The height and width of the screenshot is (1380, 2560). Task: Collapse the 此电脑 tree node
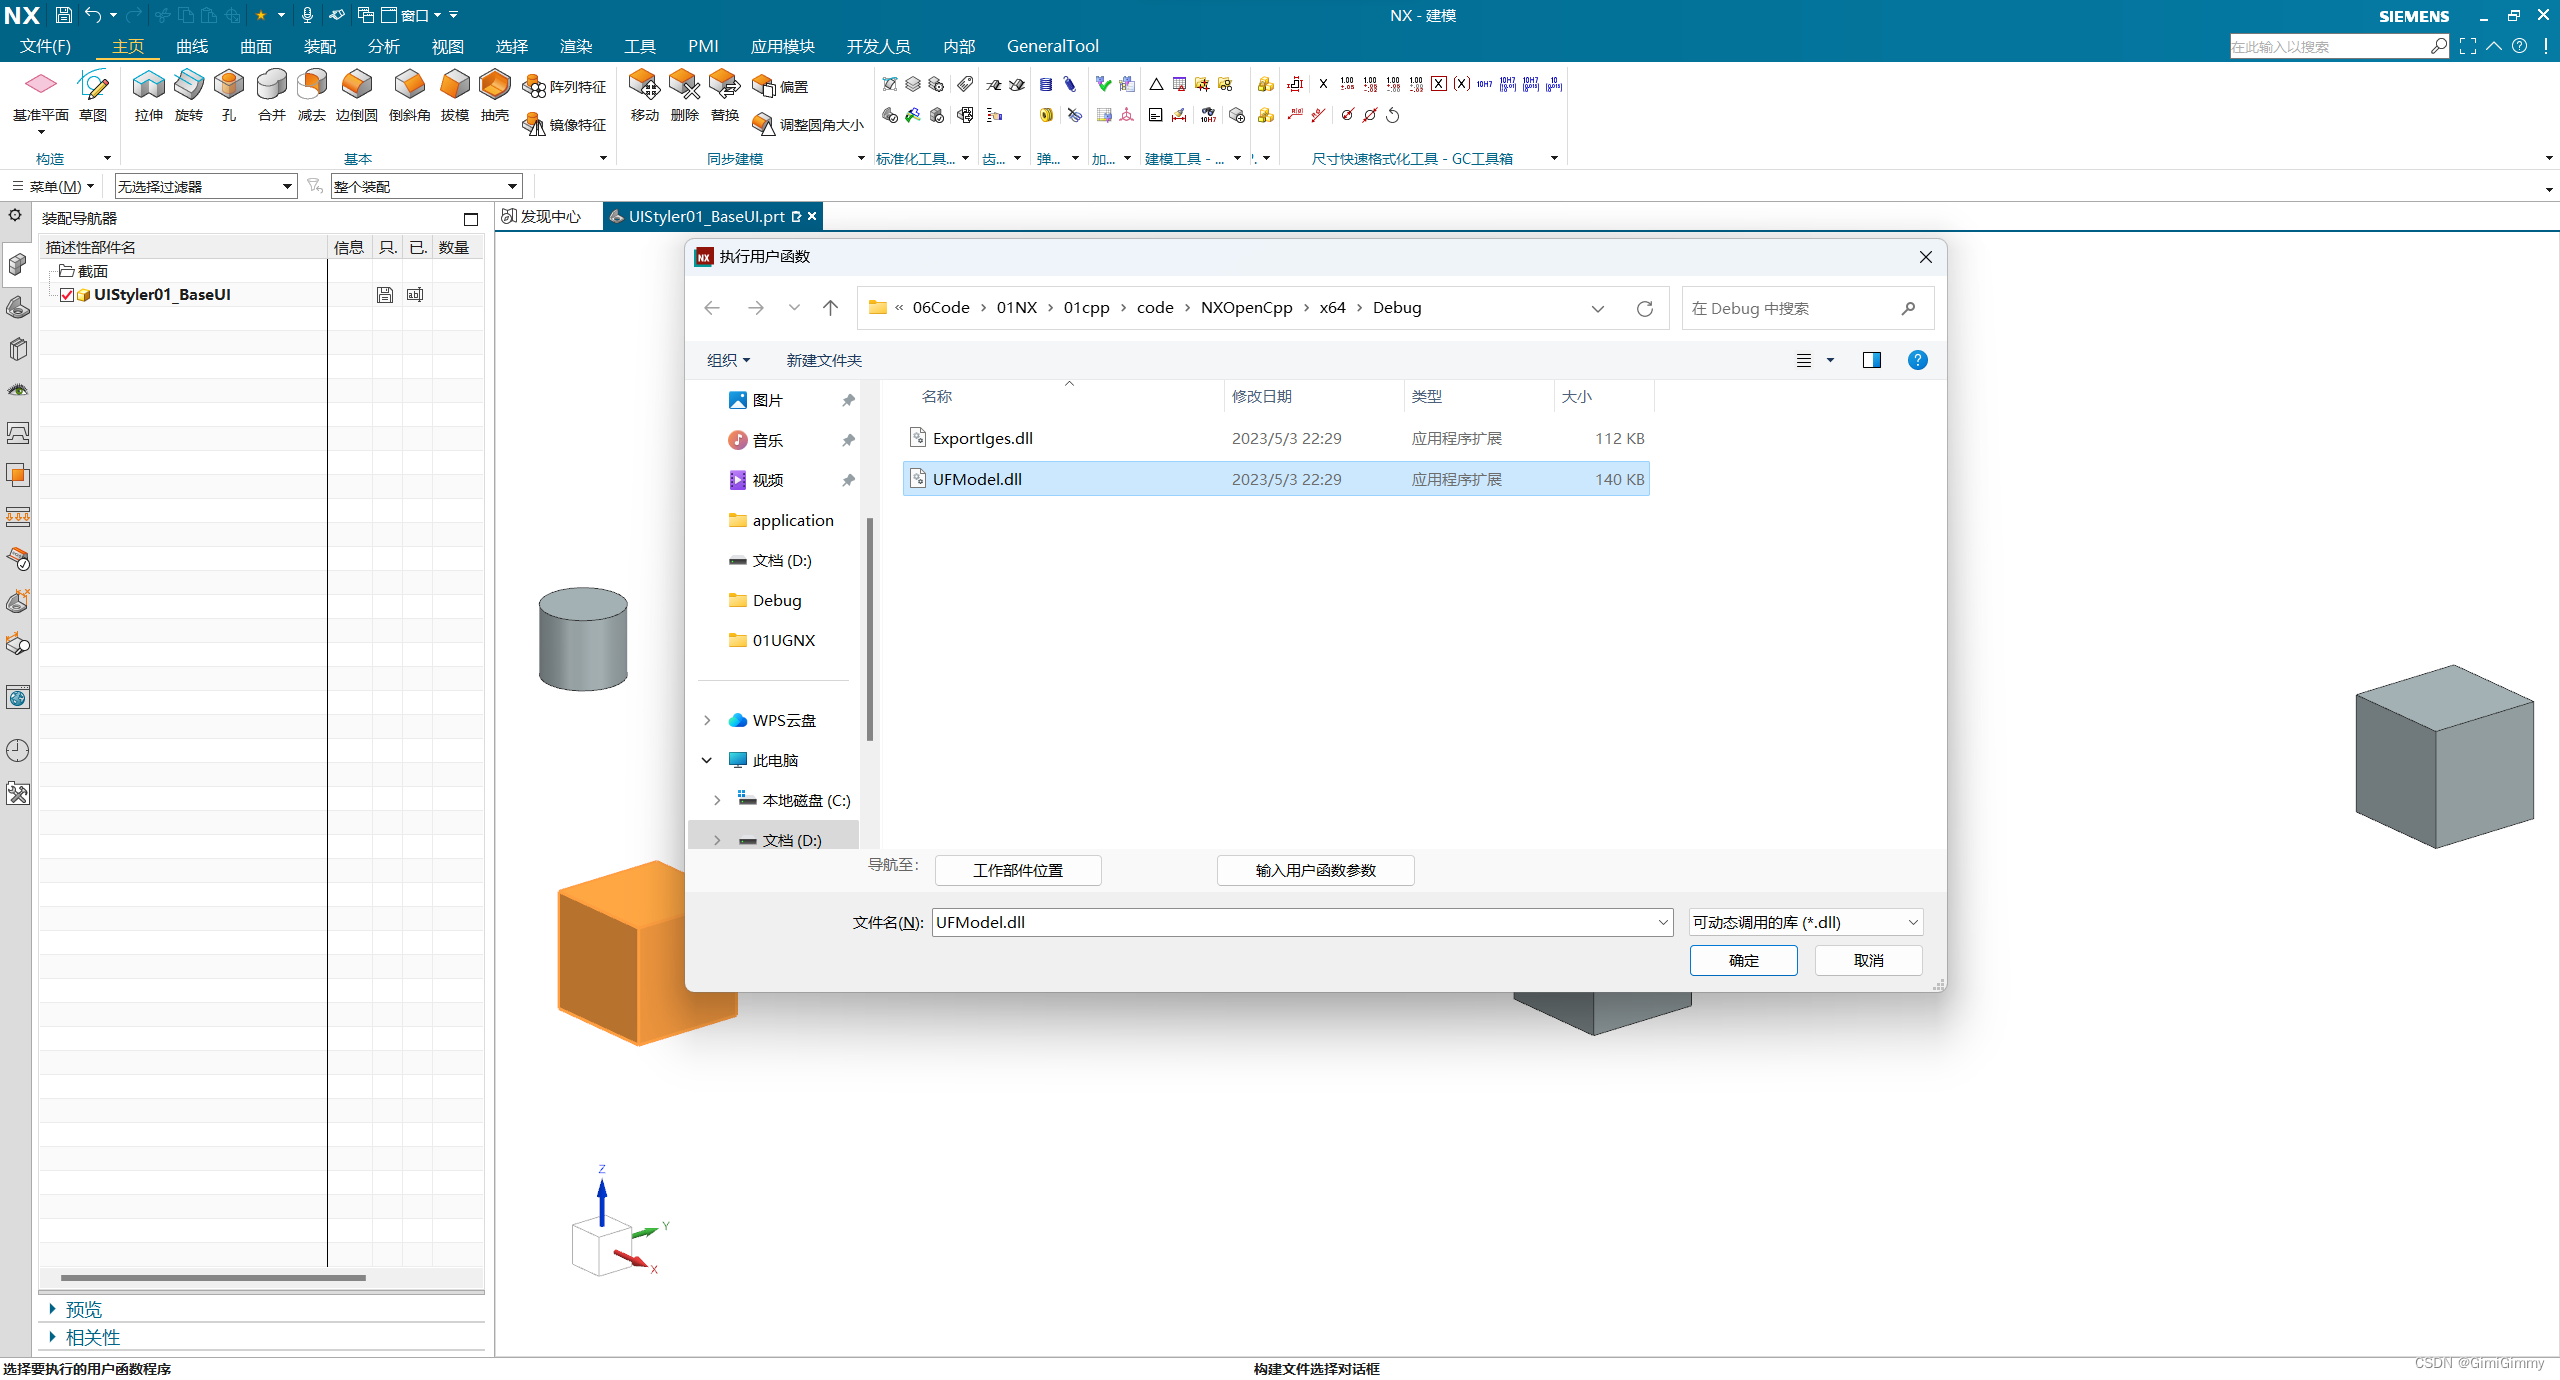click(x=707, y=760)
